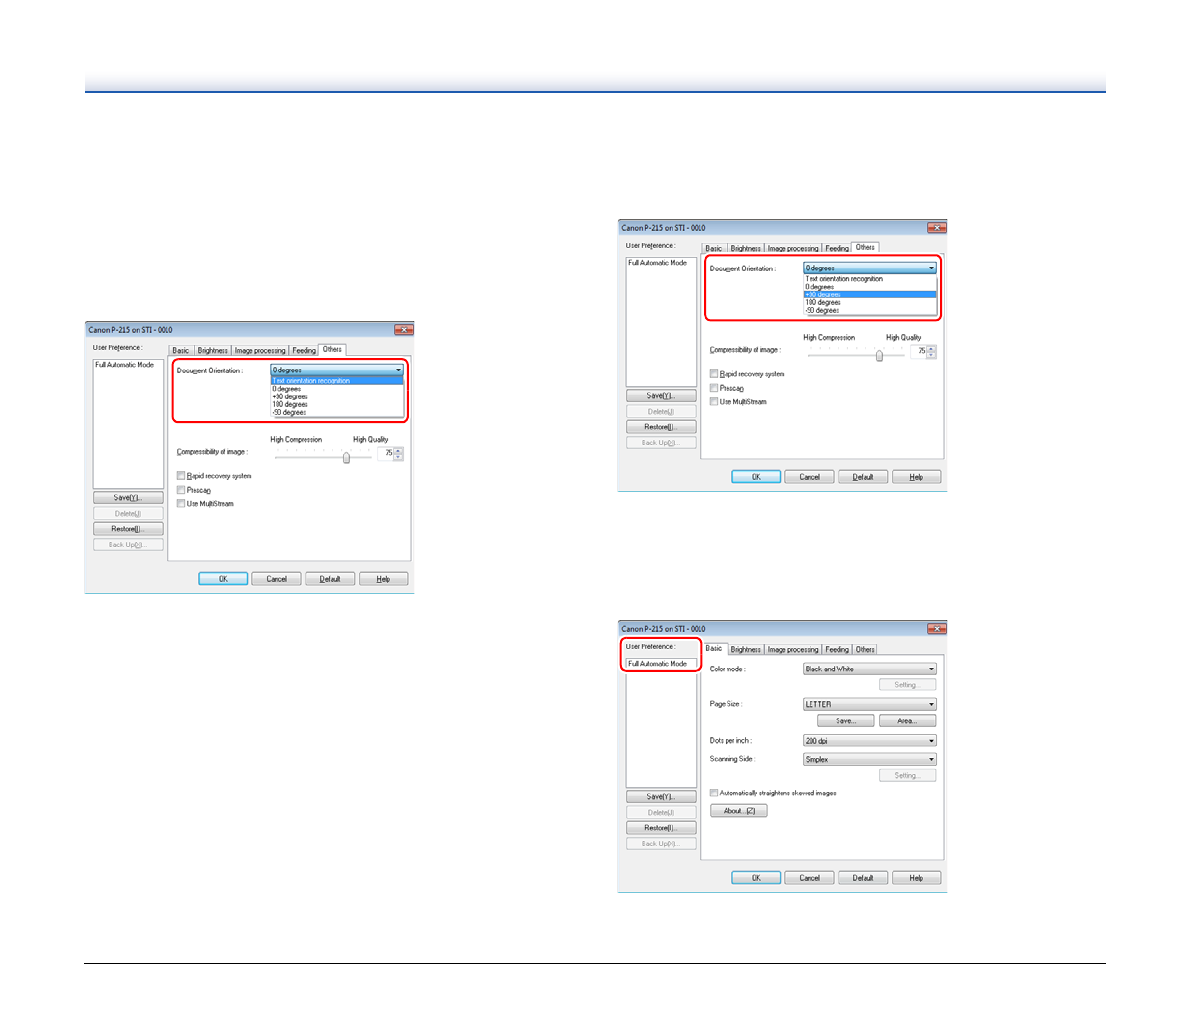Expand the Page Size dropdown set to LETTER
The height and width of the screenshot is (1020, 1190).
click(x=870, y=704)
